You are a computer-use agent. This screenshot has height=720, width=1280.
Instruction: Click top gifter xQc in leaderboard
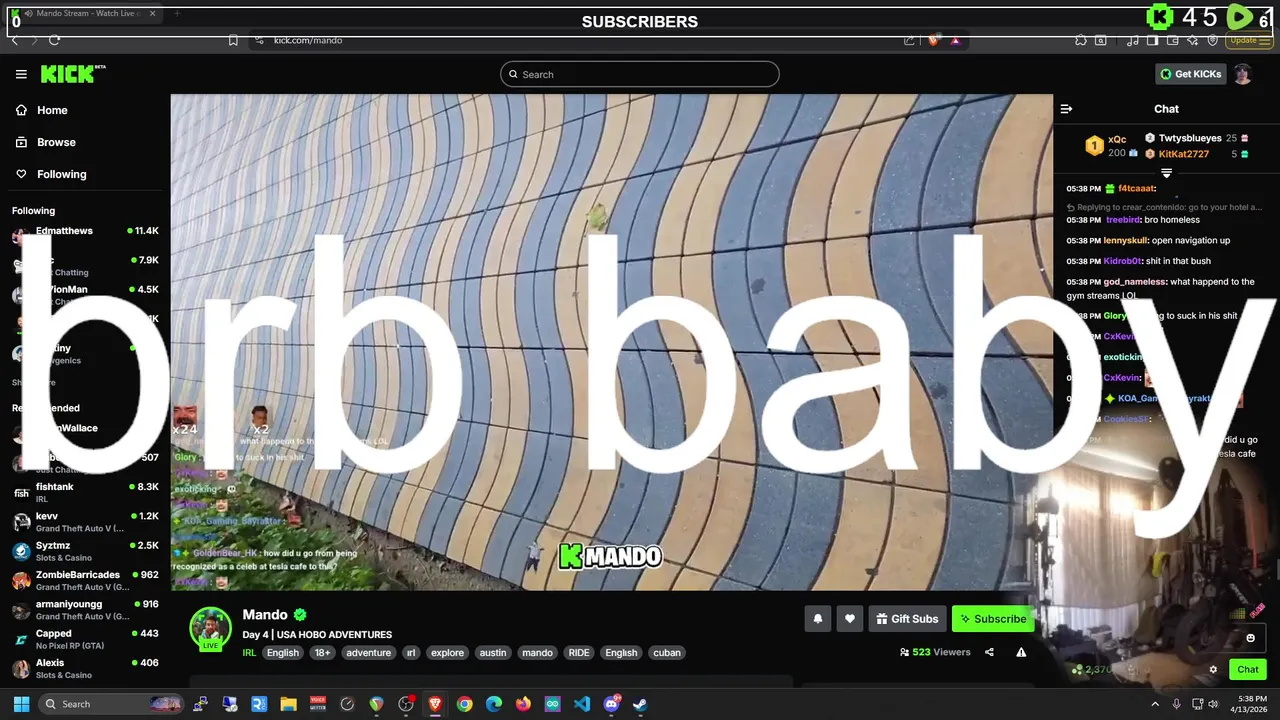(x=1117, y=140)
